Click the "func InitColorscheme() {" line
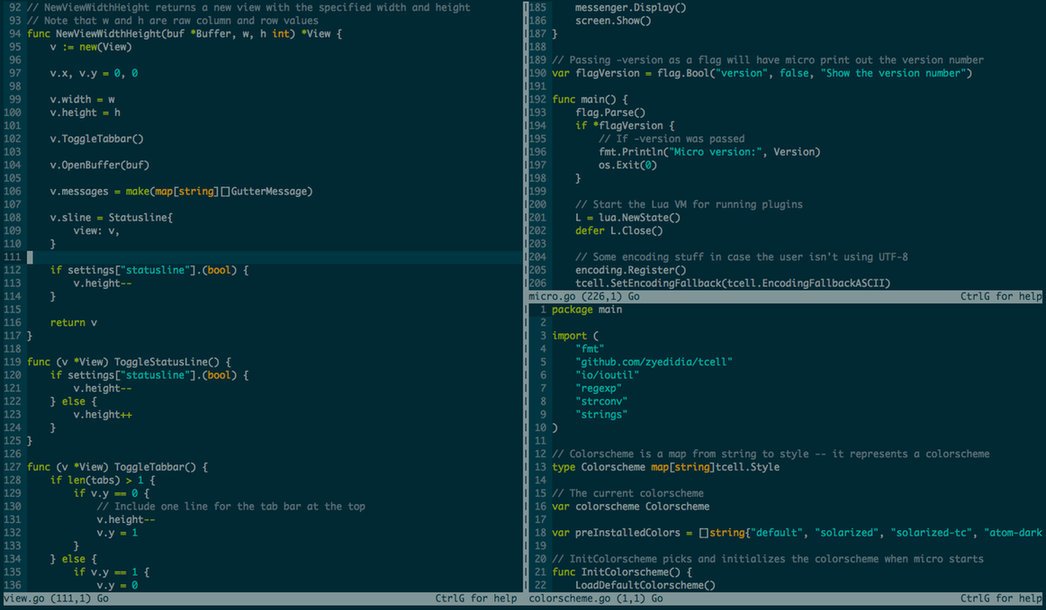Viewport: 1046px width, 610px height. pyautogui.click(x=622, y=572)
